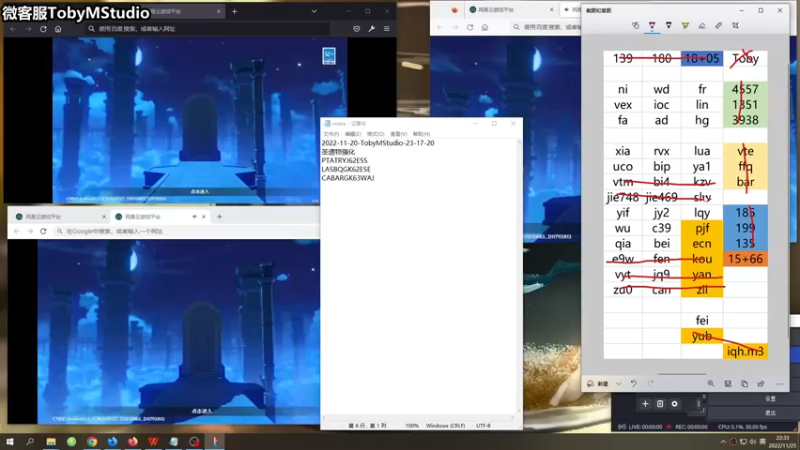This screenshot has height=450, width=800.
Task: Reload the page in top-left Firefox window
Action: point(43,29)
